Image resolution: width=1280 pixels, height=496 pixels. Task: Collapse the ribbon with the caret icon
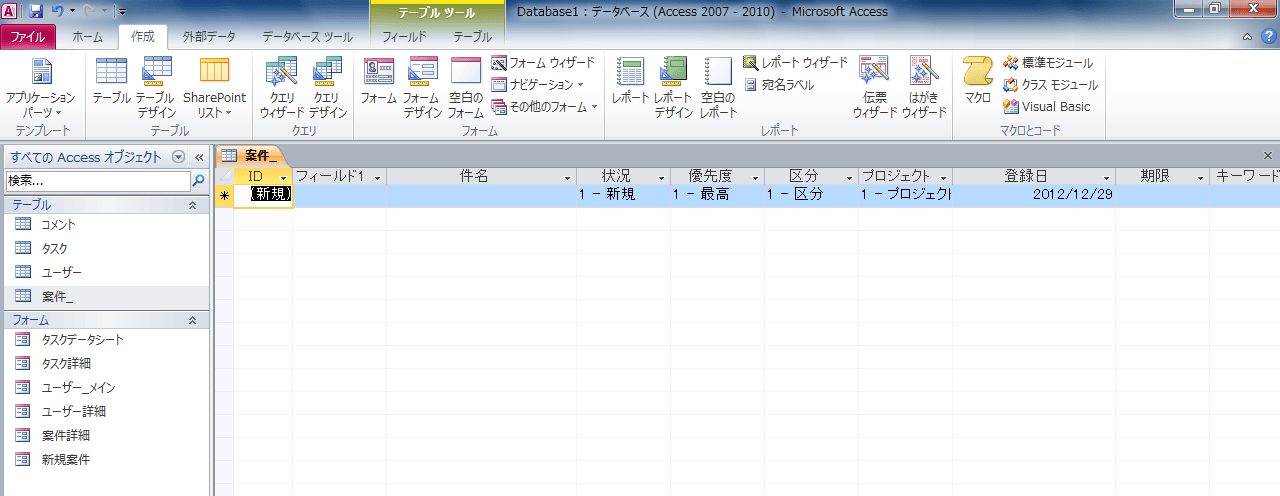1248,37
